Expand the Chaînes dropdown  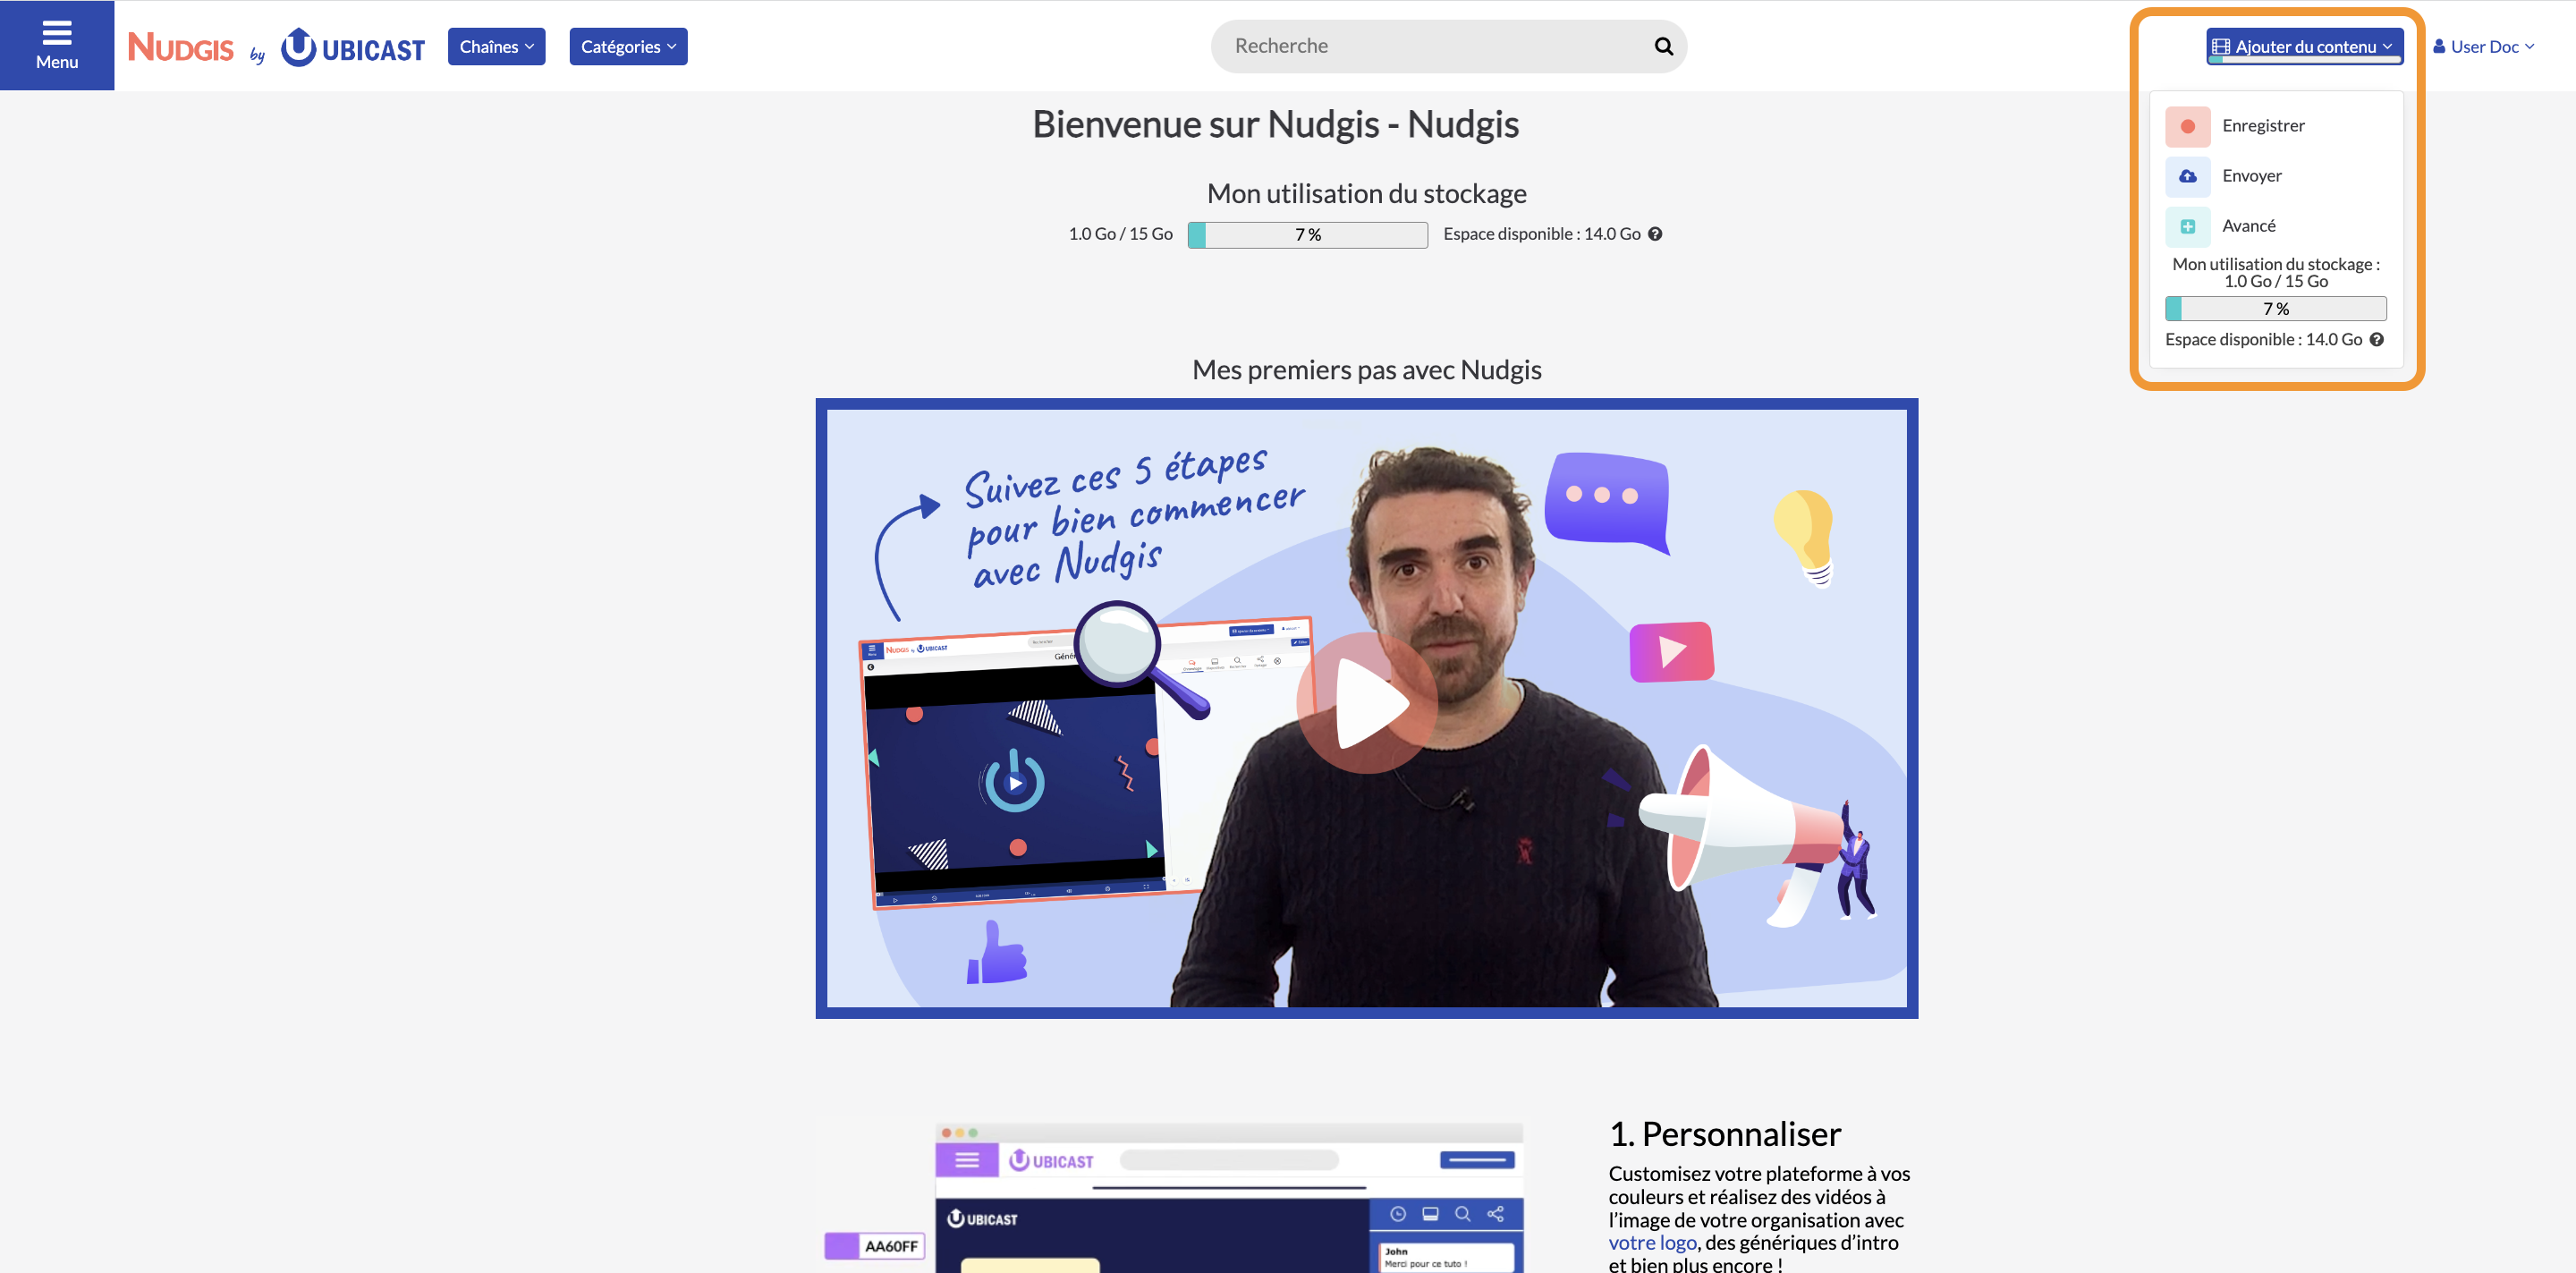pos(496,47)
